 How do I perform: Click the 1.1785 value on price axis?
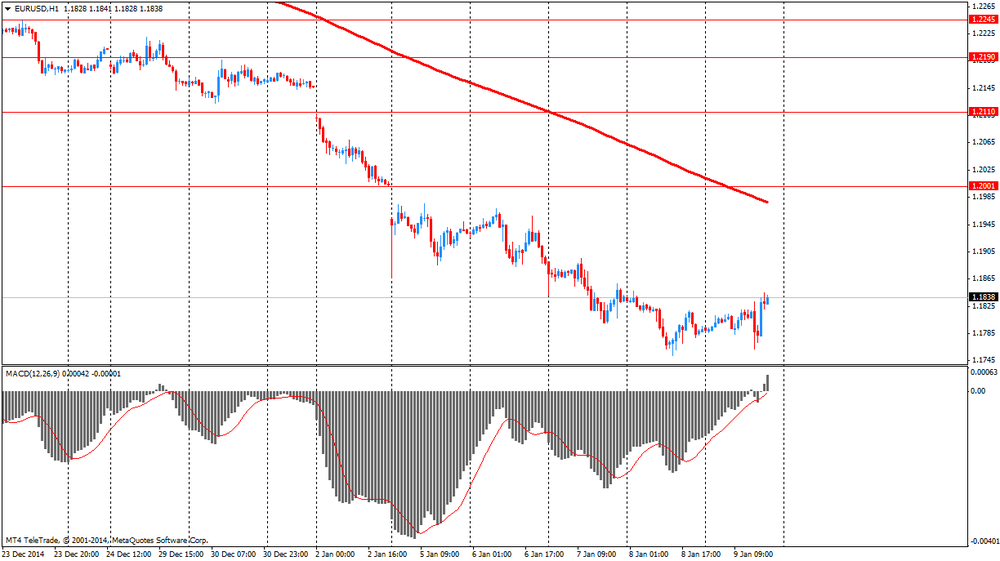[x=983, y=333]
